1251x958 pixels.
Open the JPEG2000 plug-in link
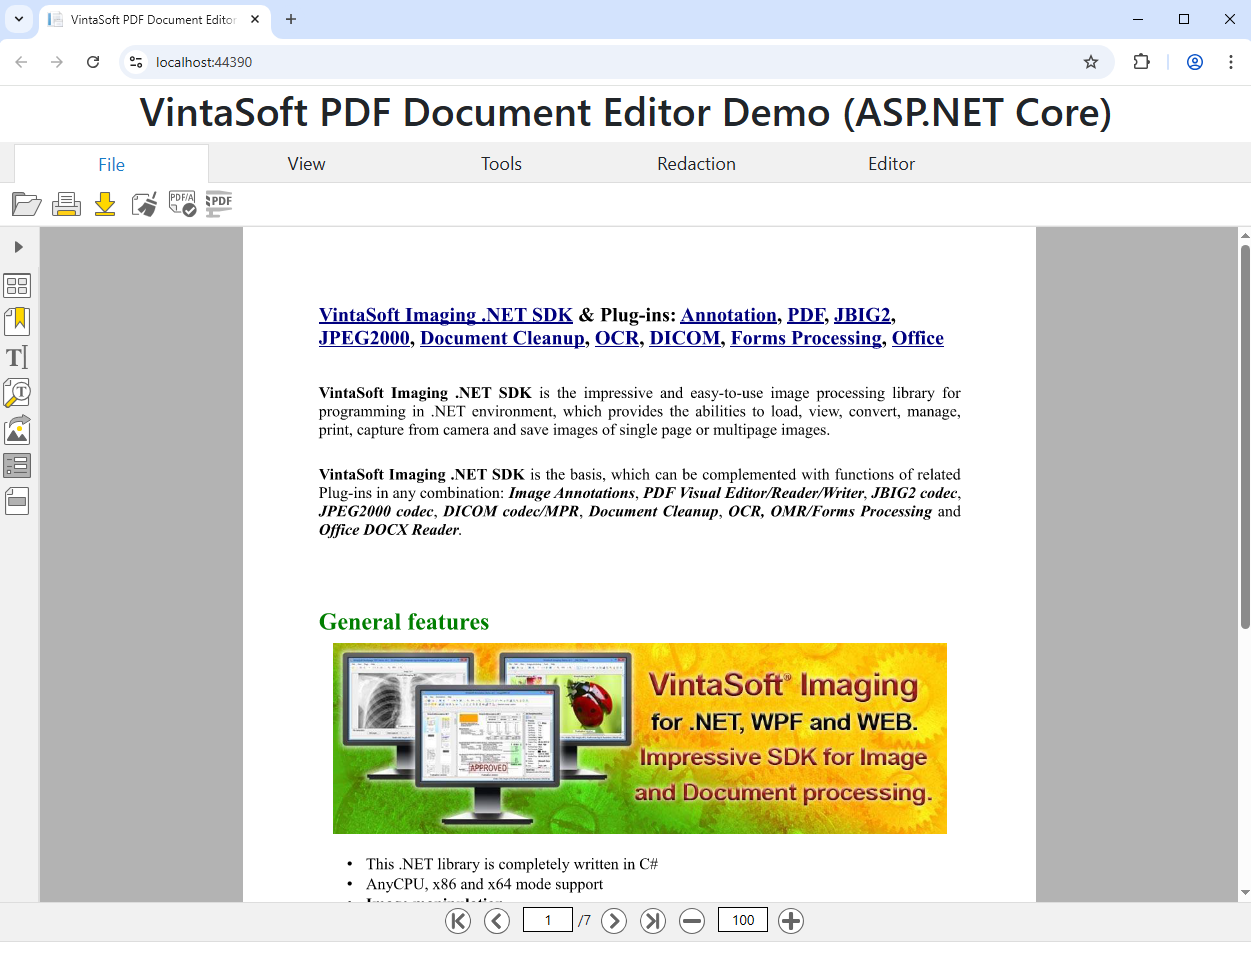[364, 338]
